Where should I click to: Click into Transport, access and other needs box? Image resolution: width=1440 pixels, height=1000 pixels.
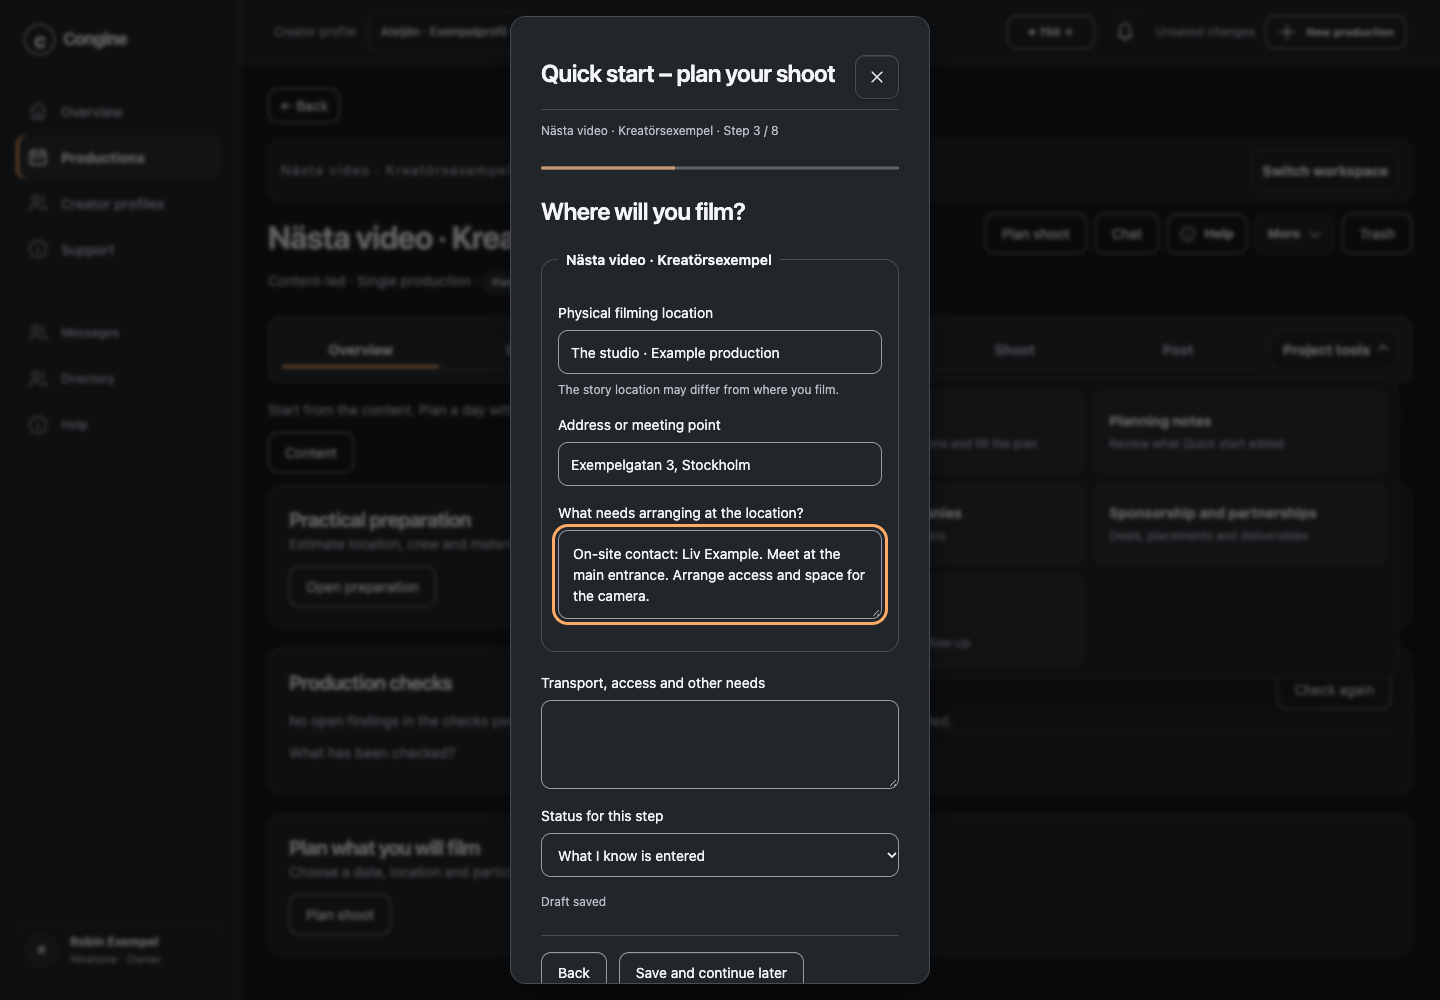click(720, 744)
